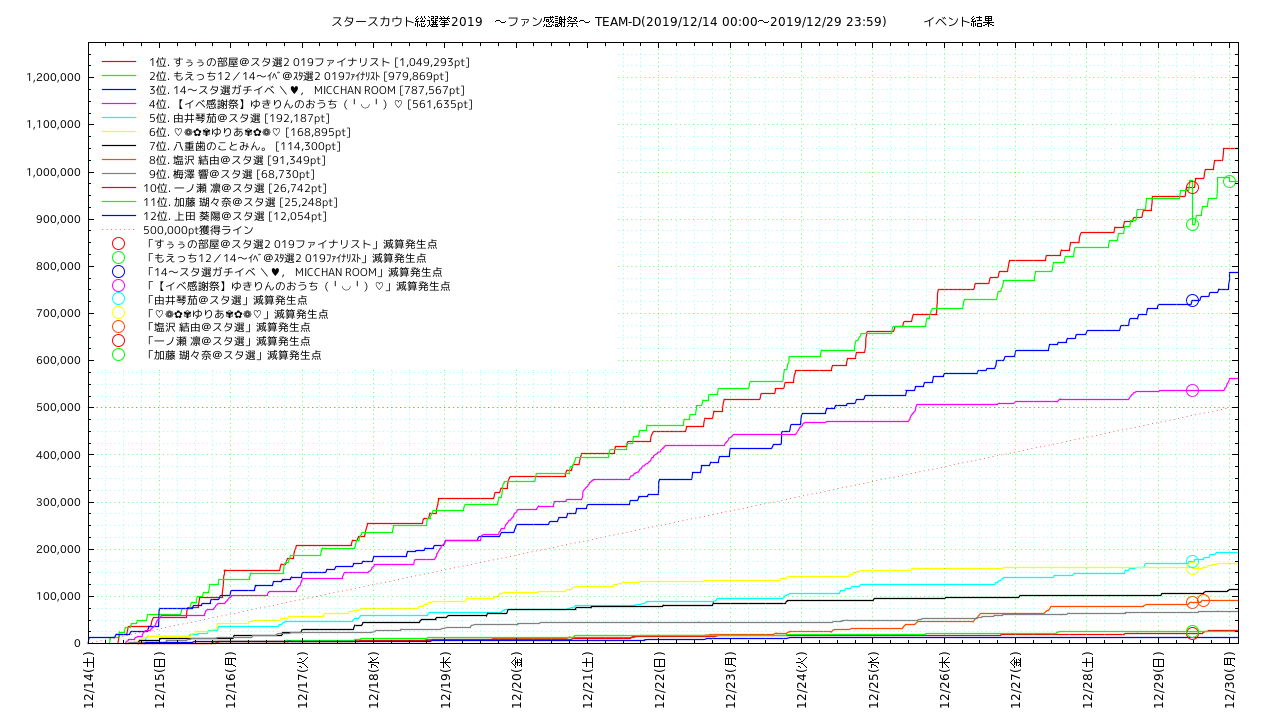Select the orange circle legend marker for 塩沢 結由@スタ選

119,327
